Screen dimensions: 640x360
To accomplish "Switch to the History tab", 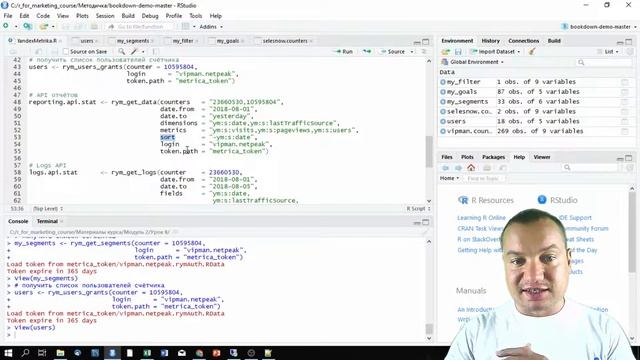I will pos(490,41).
